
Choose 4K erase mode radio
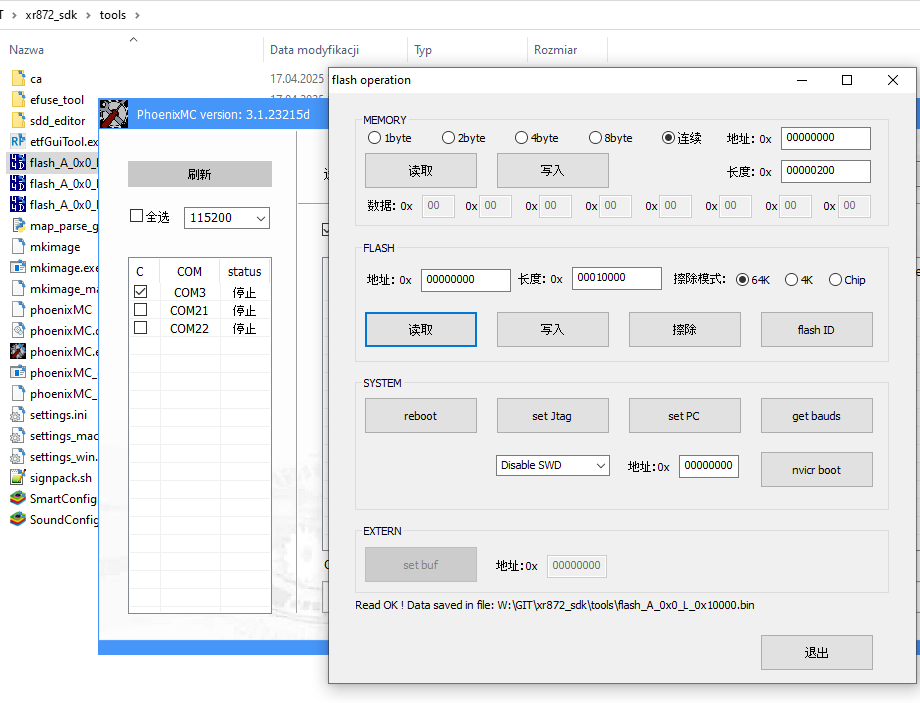(792, 280)
